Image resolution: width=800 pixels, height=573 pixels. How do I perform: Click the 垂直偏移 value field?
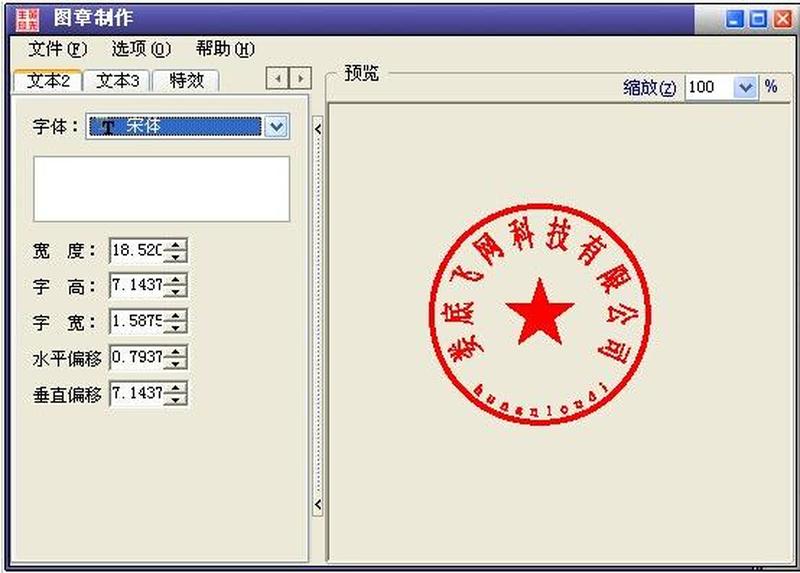(x=136, y=393)
